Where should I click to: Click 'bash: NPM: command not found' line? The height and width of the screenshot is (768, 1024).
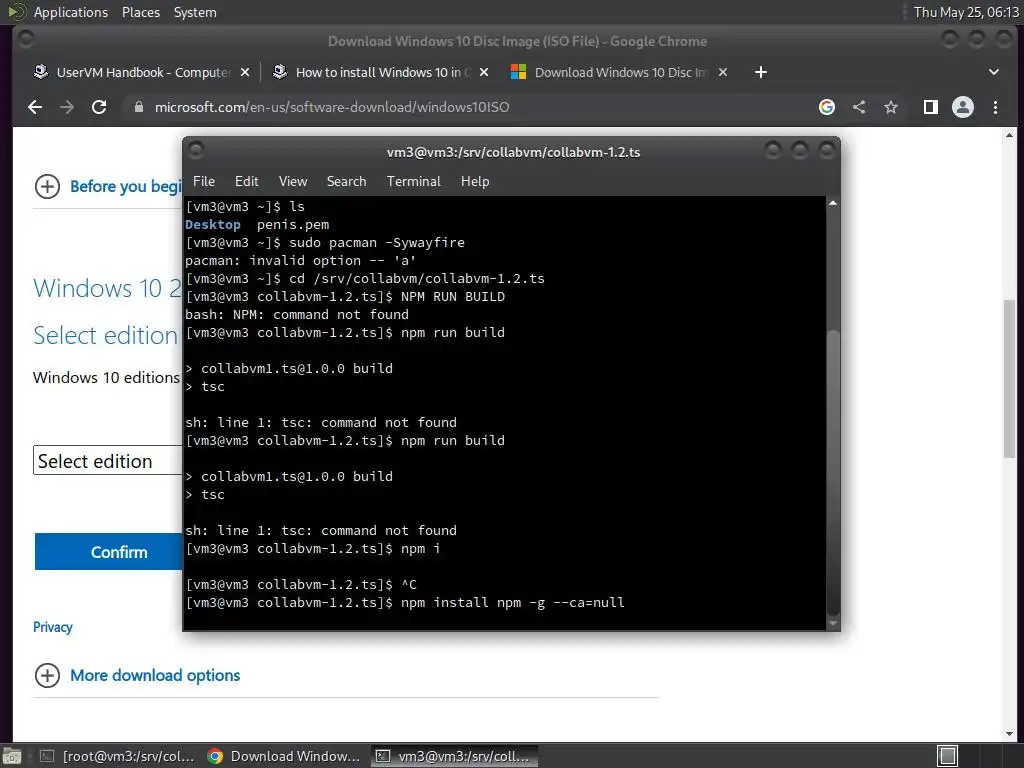click(x=297, y=314)
